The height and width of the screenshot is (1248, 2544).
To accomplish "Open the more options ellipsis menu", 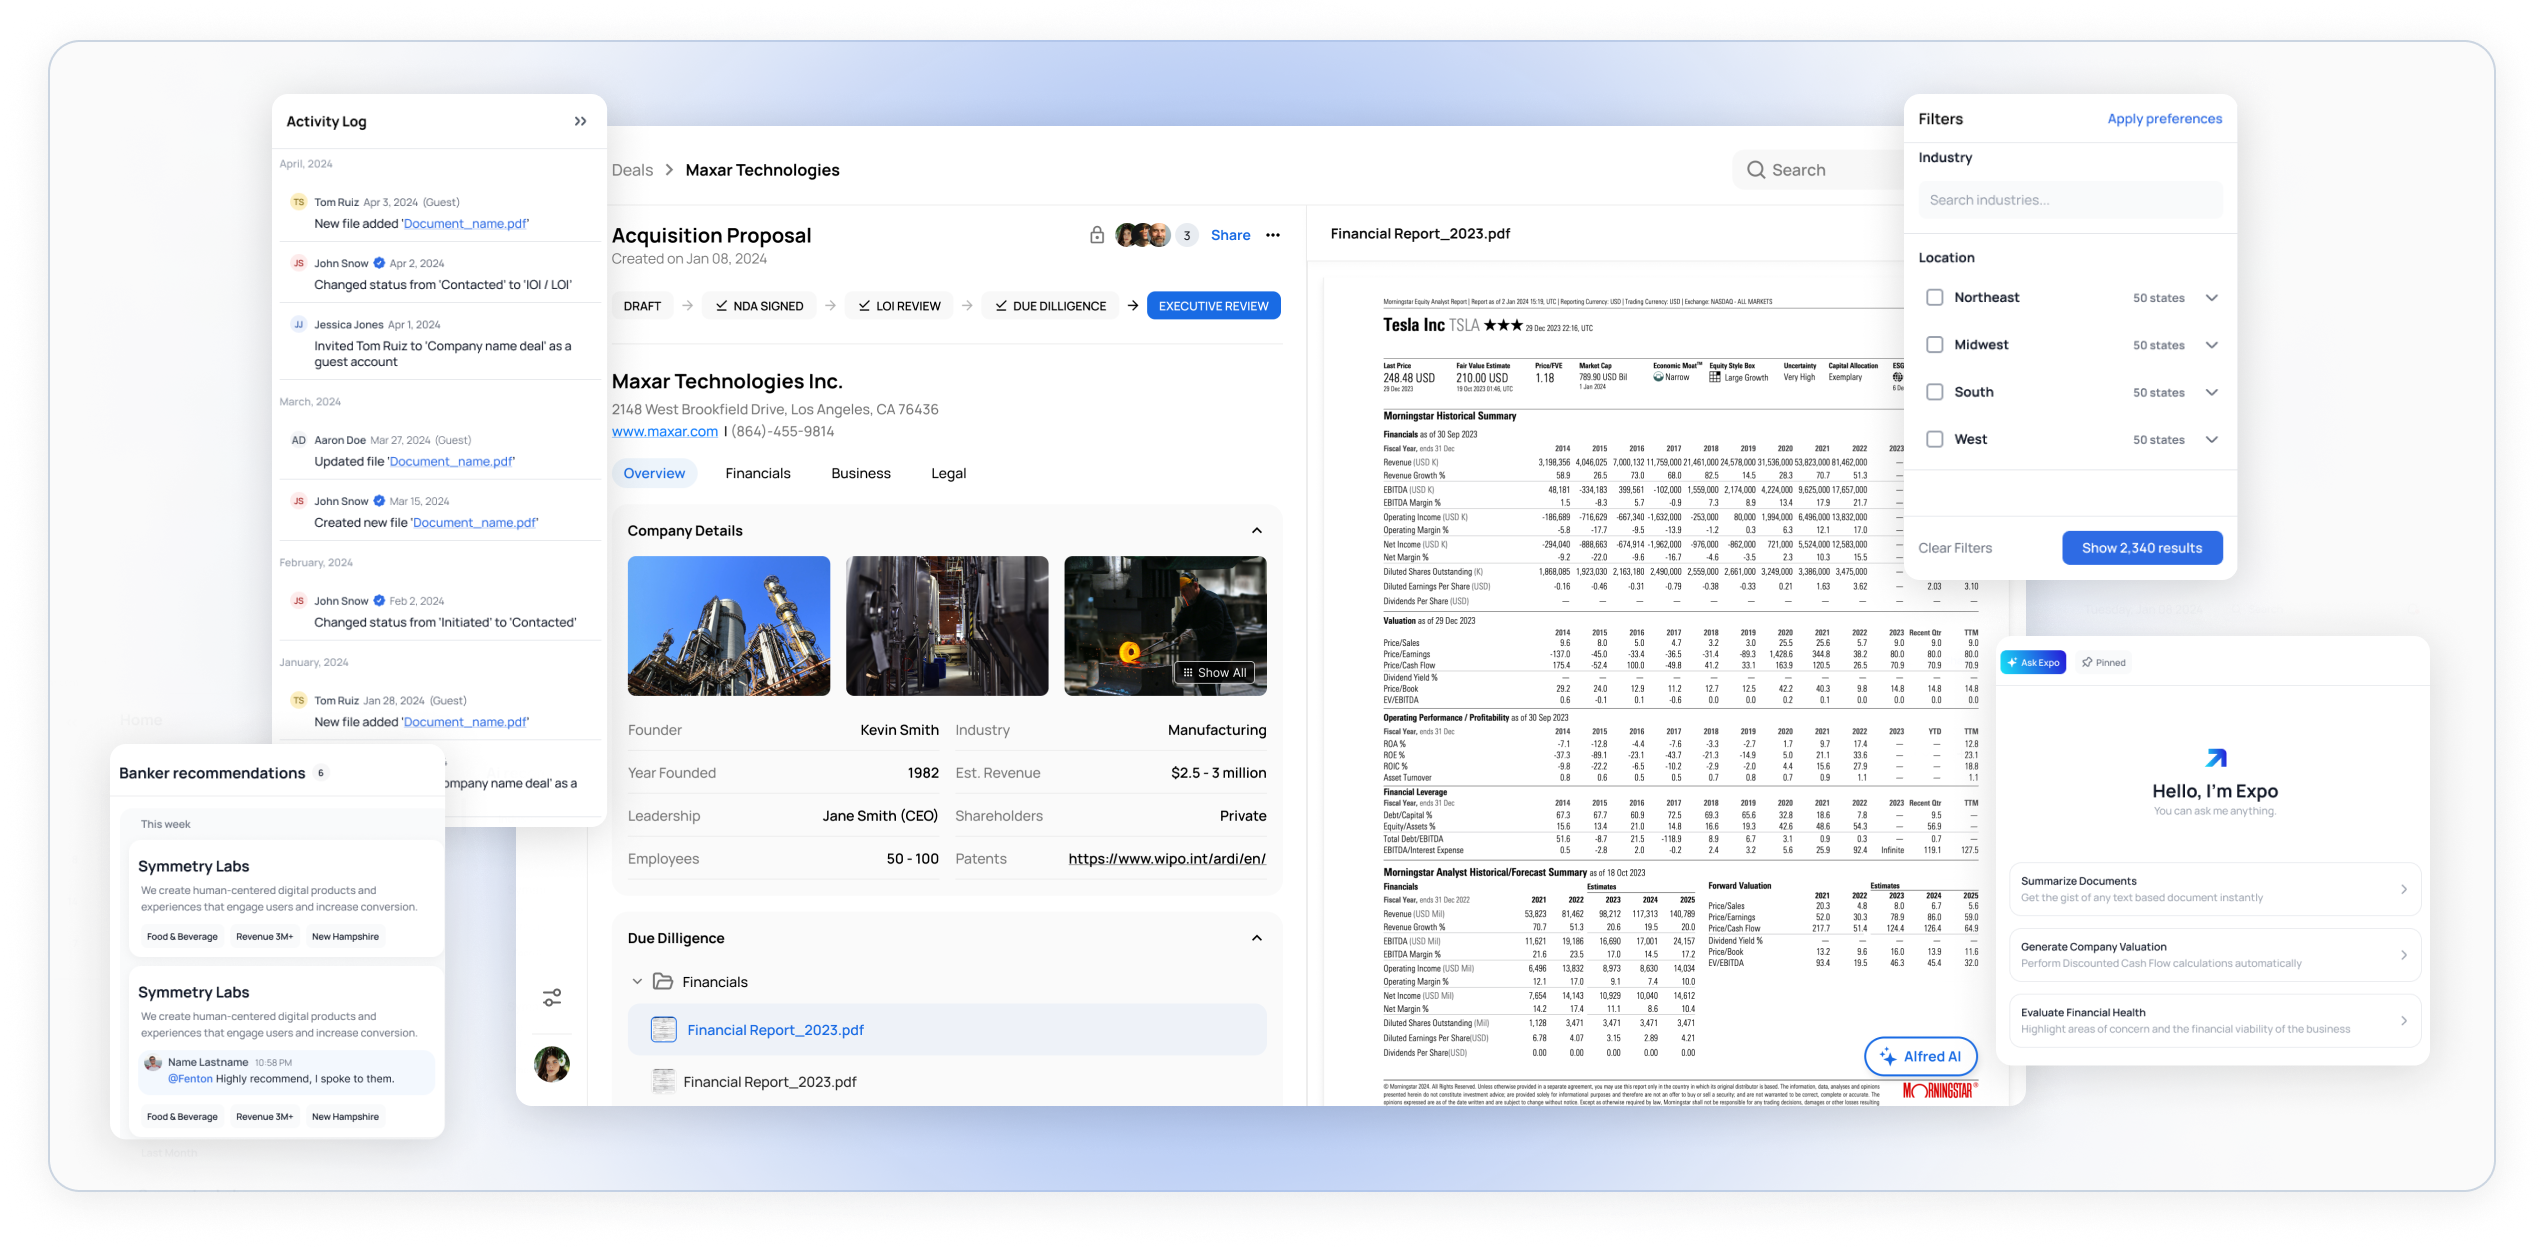I will click(x=1272, y=234).
